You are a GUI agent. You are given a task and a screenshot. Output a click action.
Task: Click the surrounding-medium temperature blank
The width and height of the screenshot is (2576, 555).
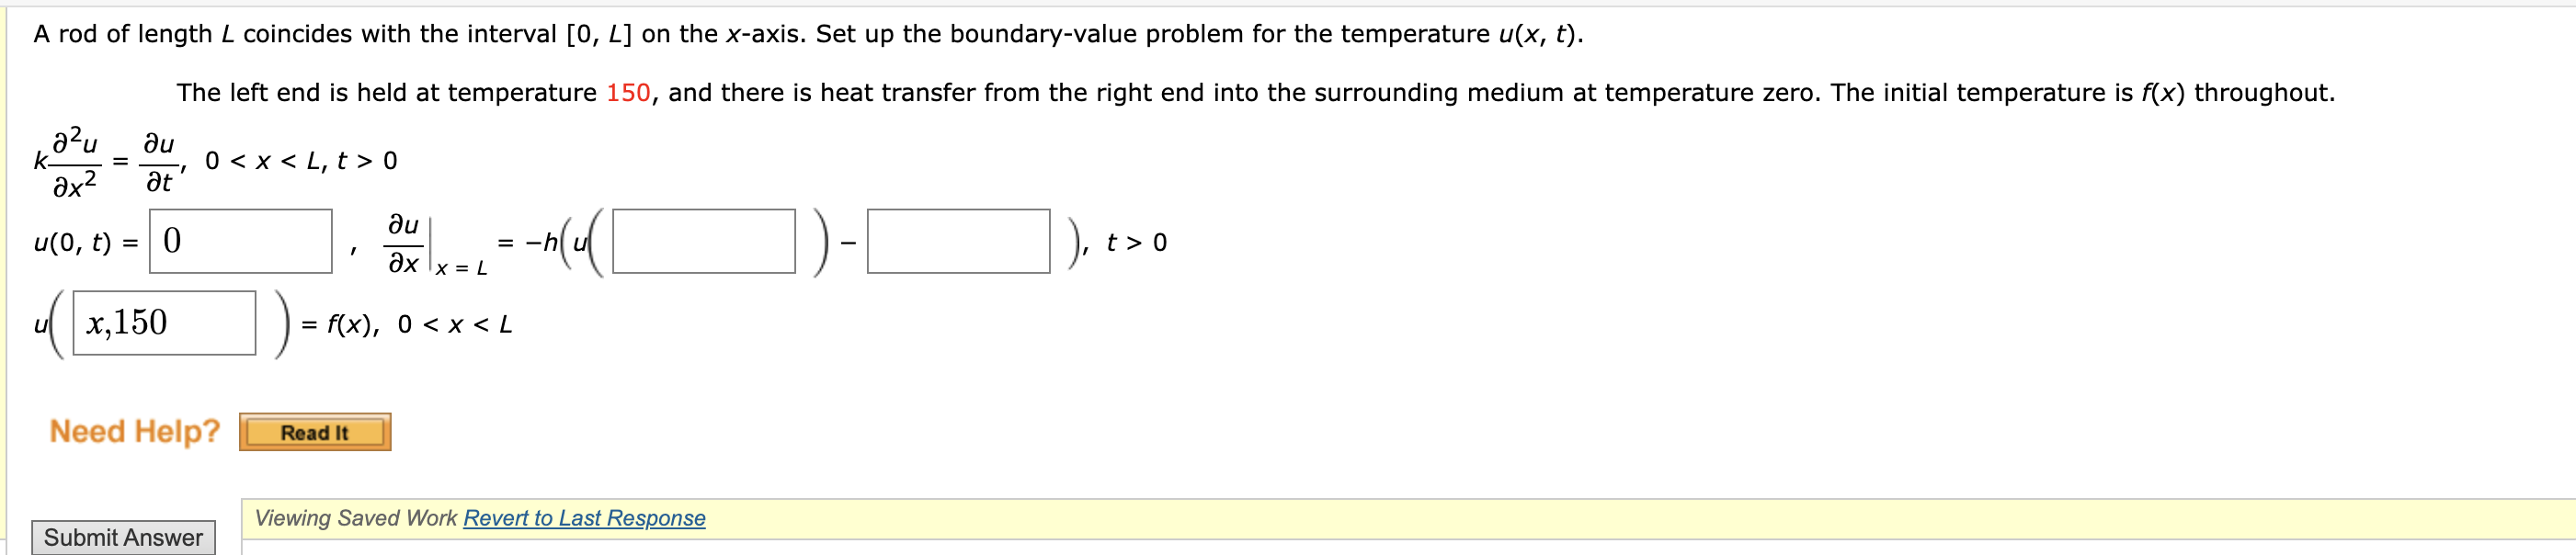(960, 250)
